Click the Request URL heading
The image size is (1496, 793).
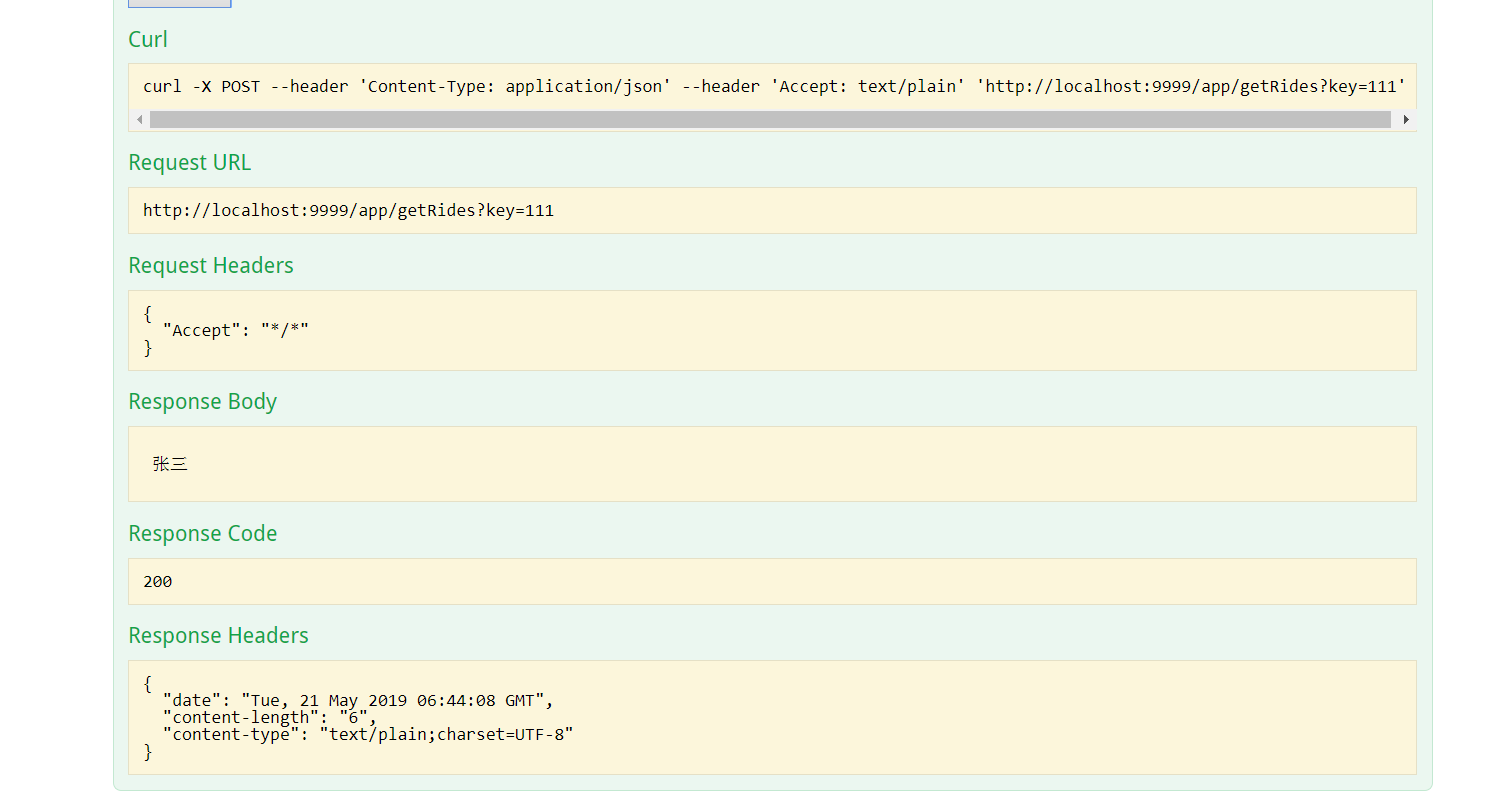(x=189, y=162)
